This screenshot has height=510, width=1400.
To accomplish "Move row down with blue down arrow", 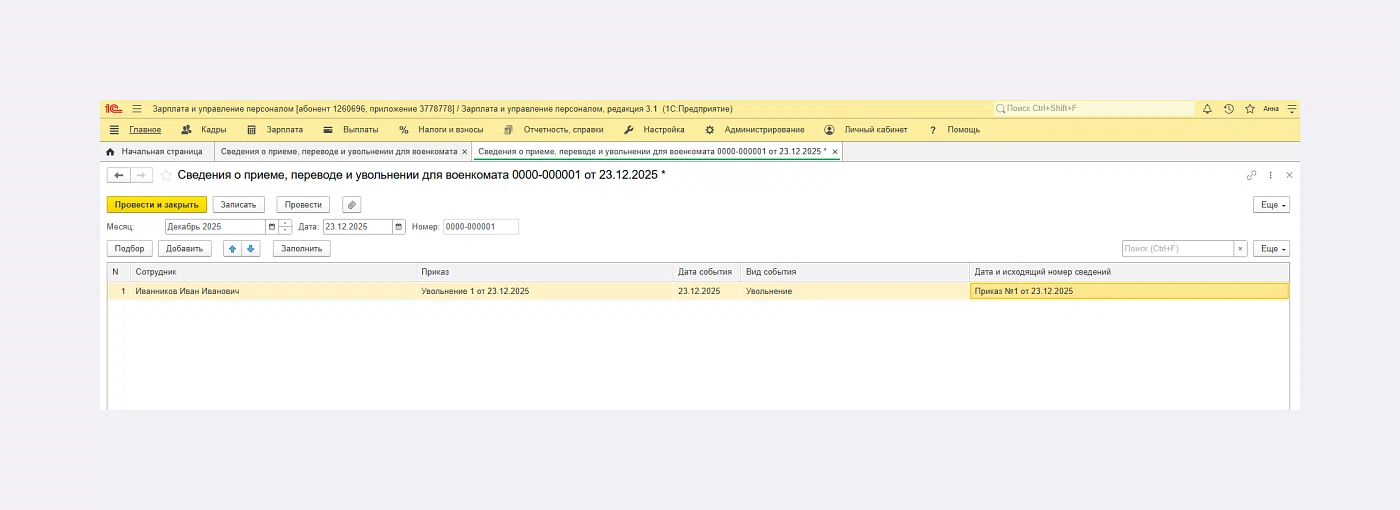I will click(251, 249).
